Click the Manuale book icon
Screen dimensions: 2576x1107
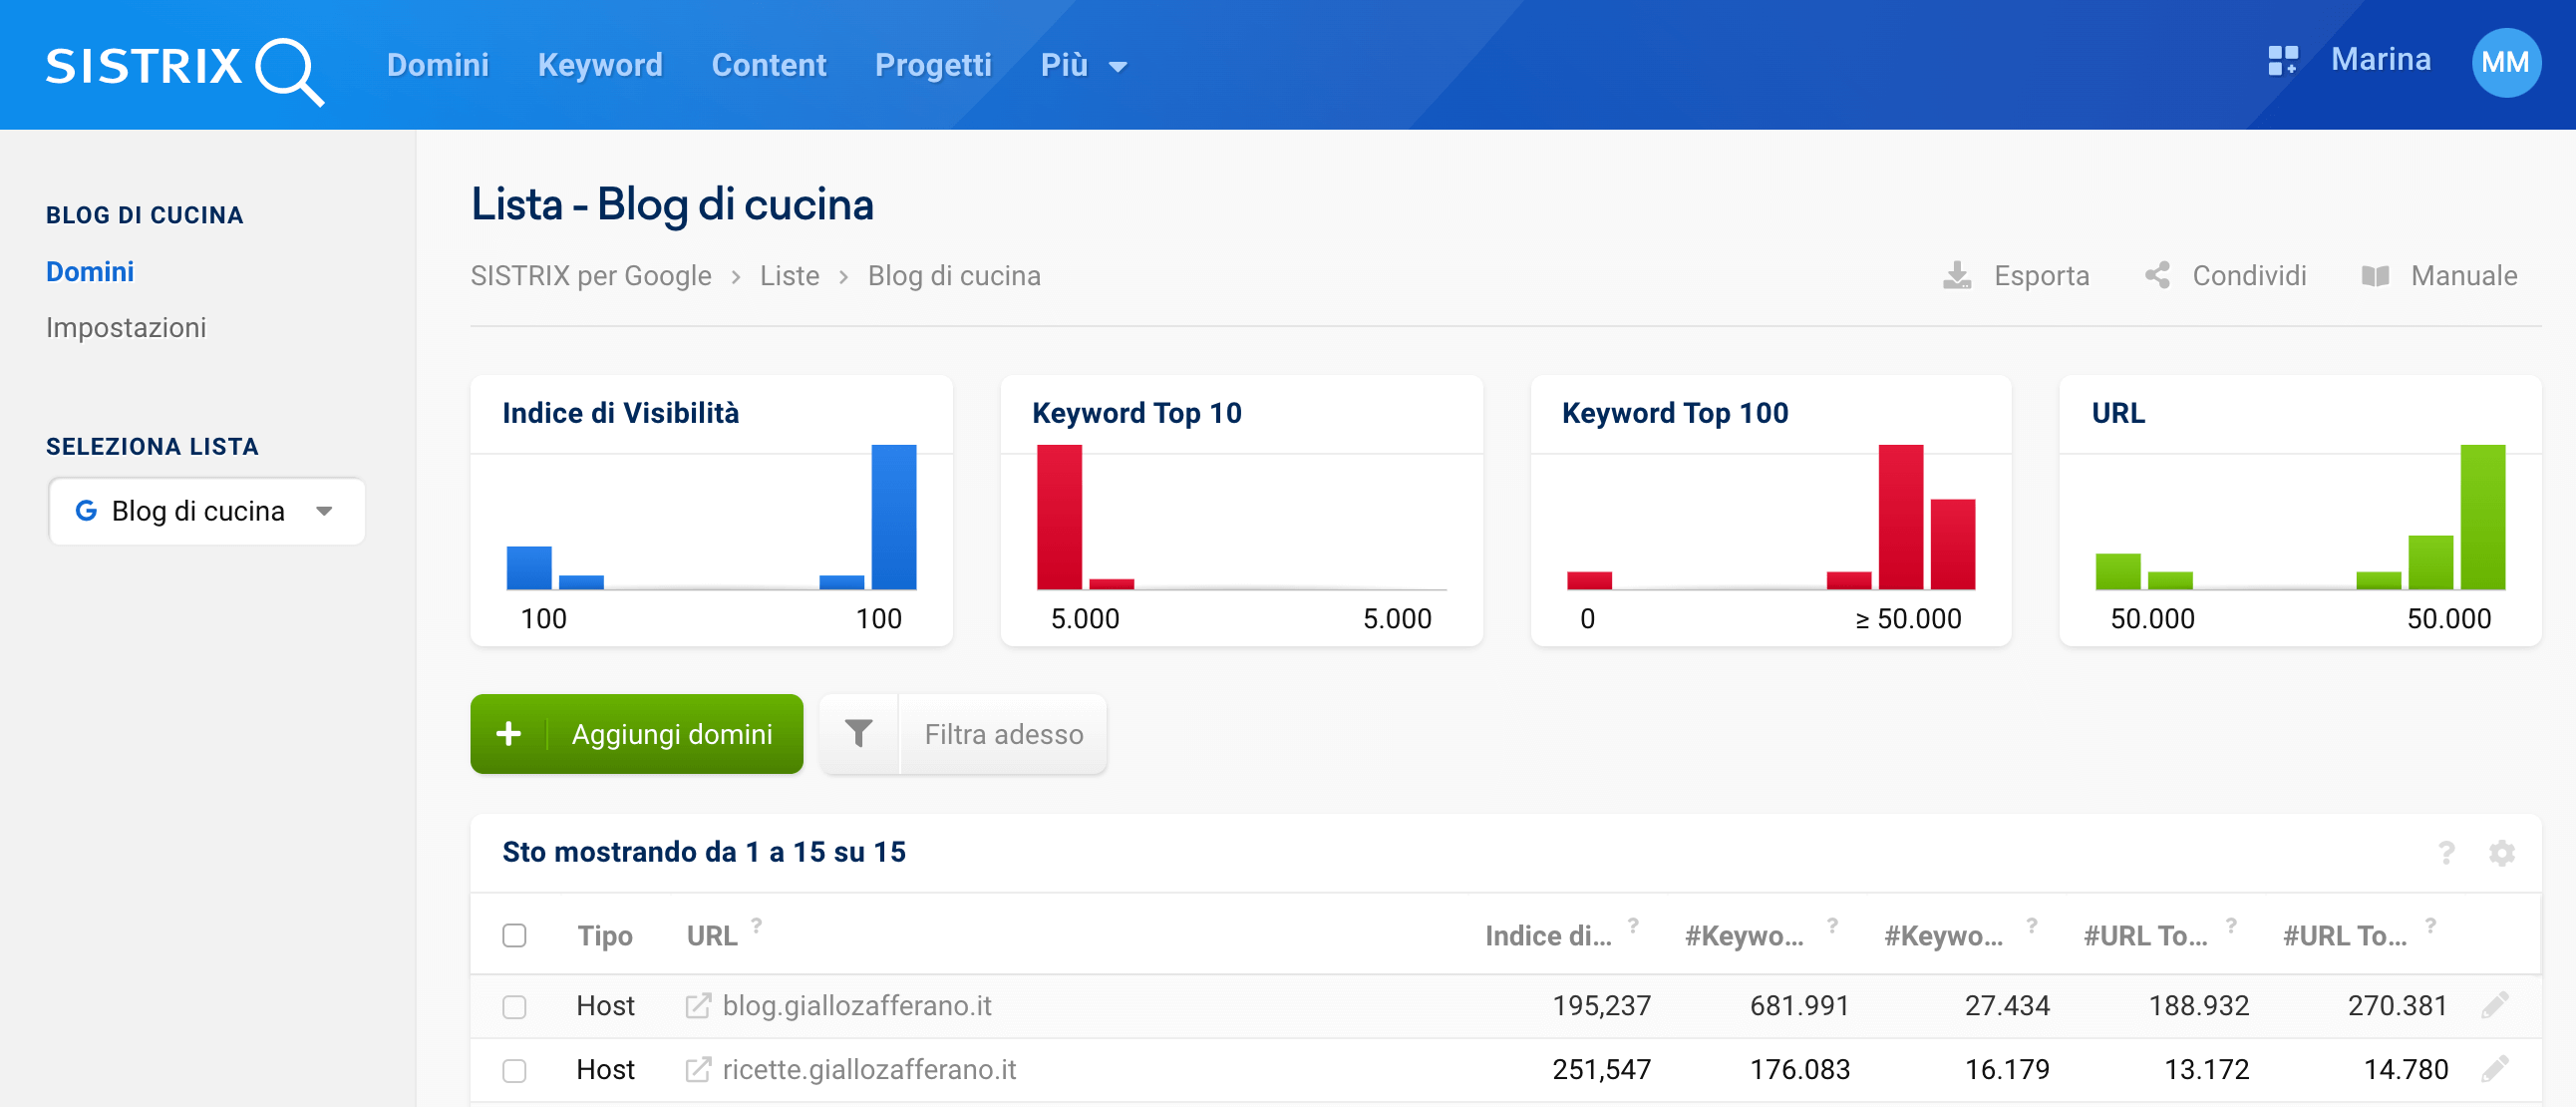[x=2376, y=276]
